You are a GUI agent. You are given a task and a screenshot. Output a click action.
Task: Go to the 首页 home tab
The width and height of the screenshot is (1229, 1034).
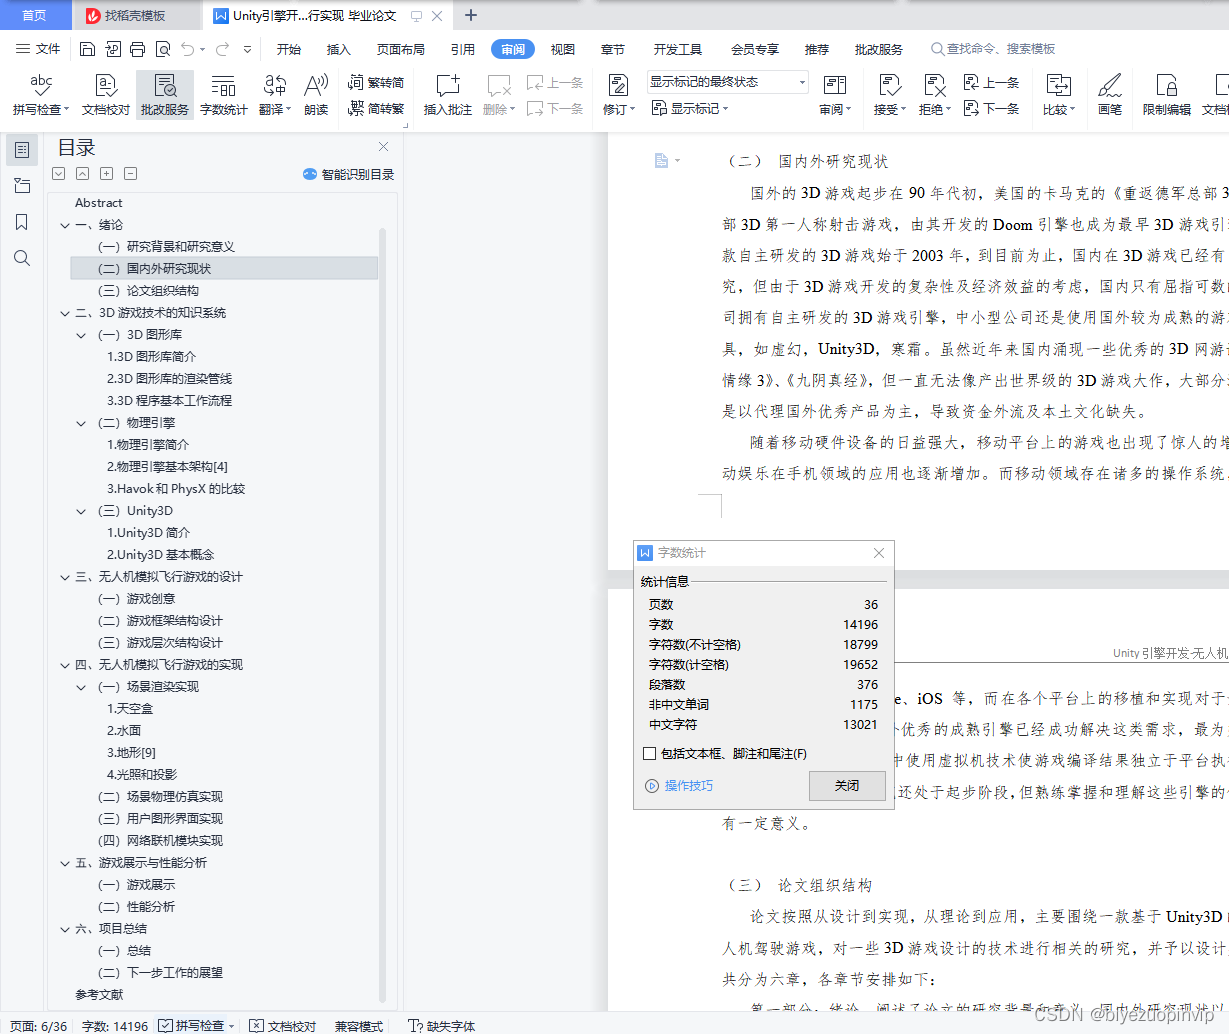tap(34, 15)
